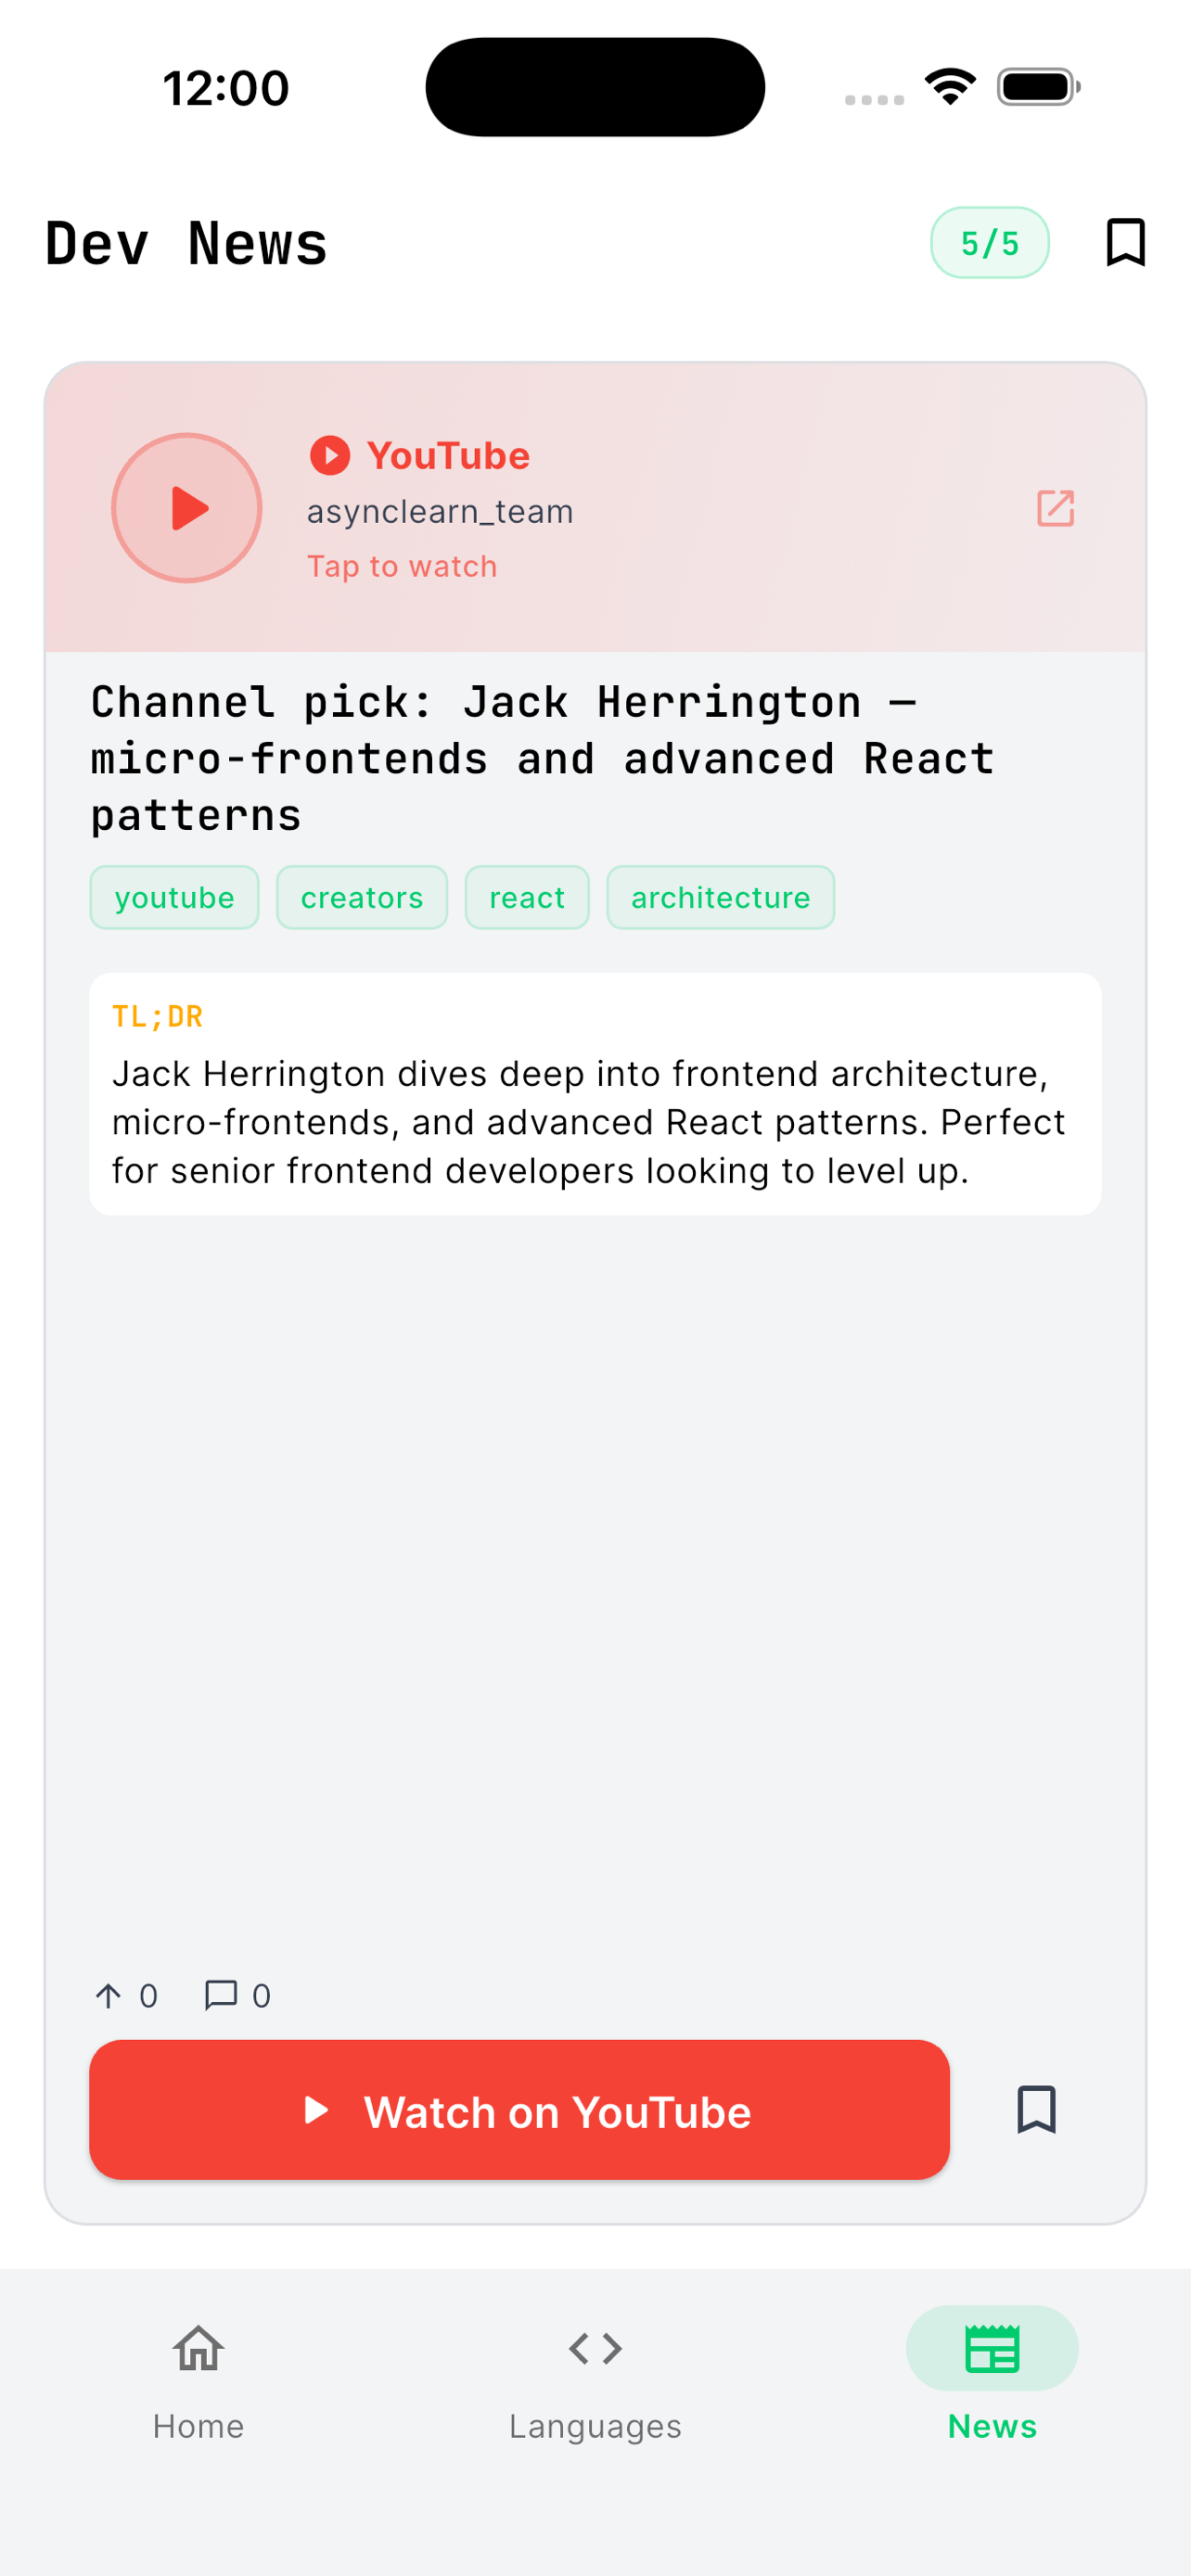Upvote the post with the arrow icon
This screenshot has height=2576, width=1191.
109,1996
